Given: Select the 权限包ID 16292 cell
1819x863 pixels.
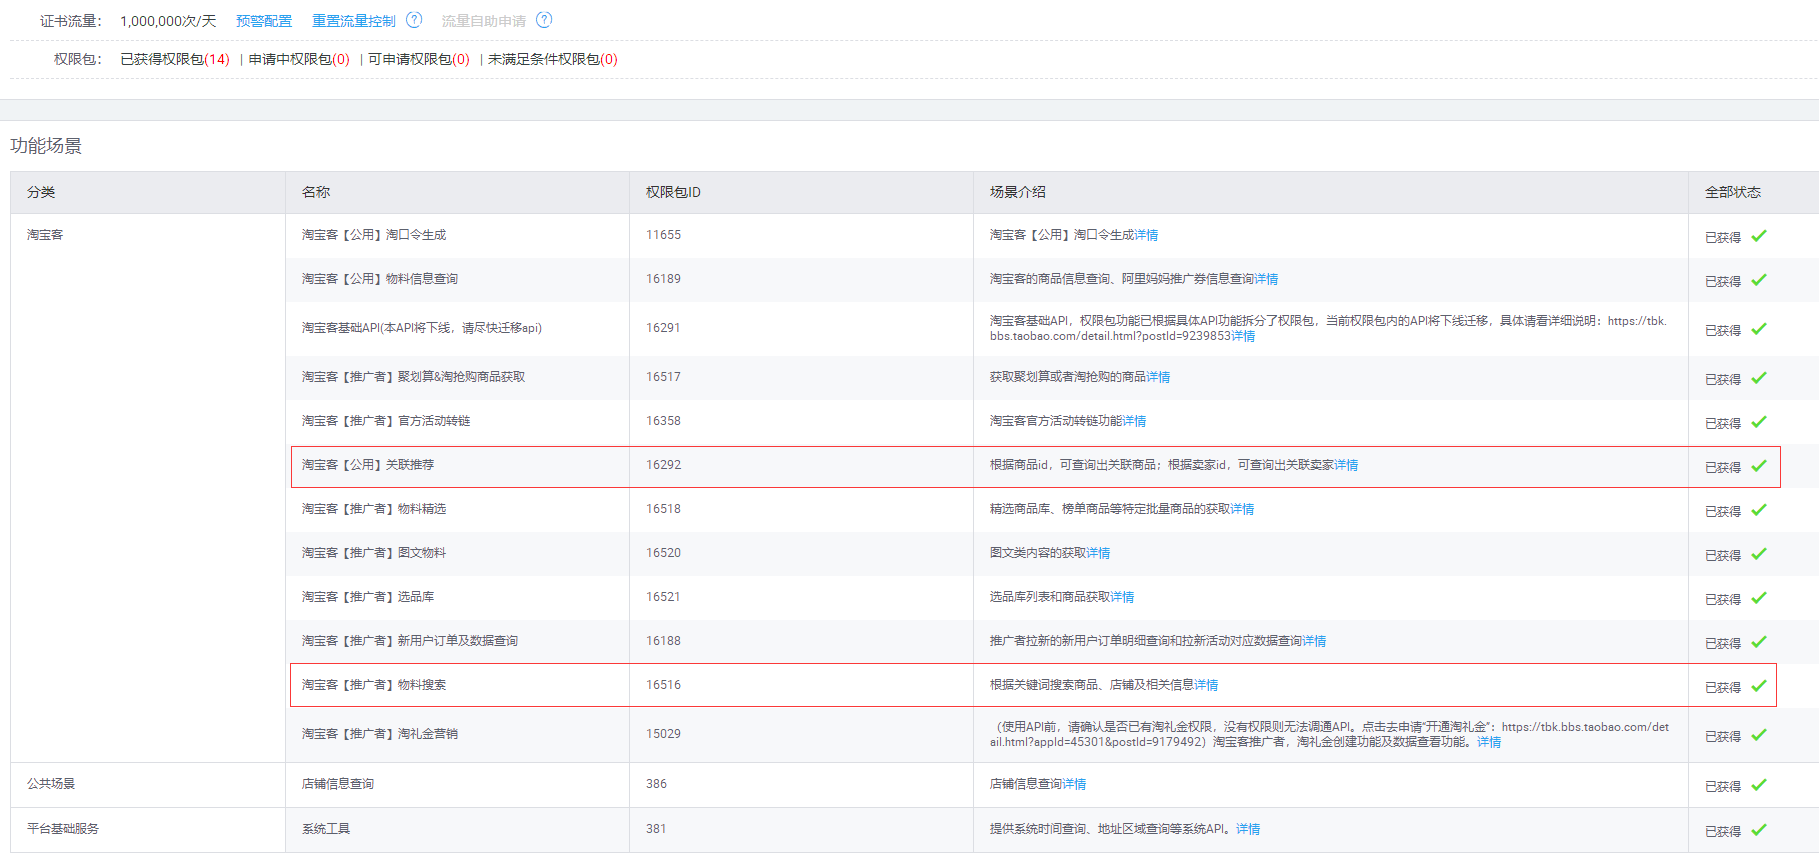Looking at the screenshot, I should [663, 465].
